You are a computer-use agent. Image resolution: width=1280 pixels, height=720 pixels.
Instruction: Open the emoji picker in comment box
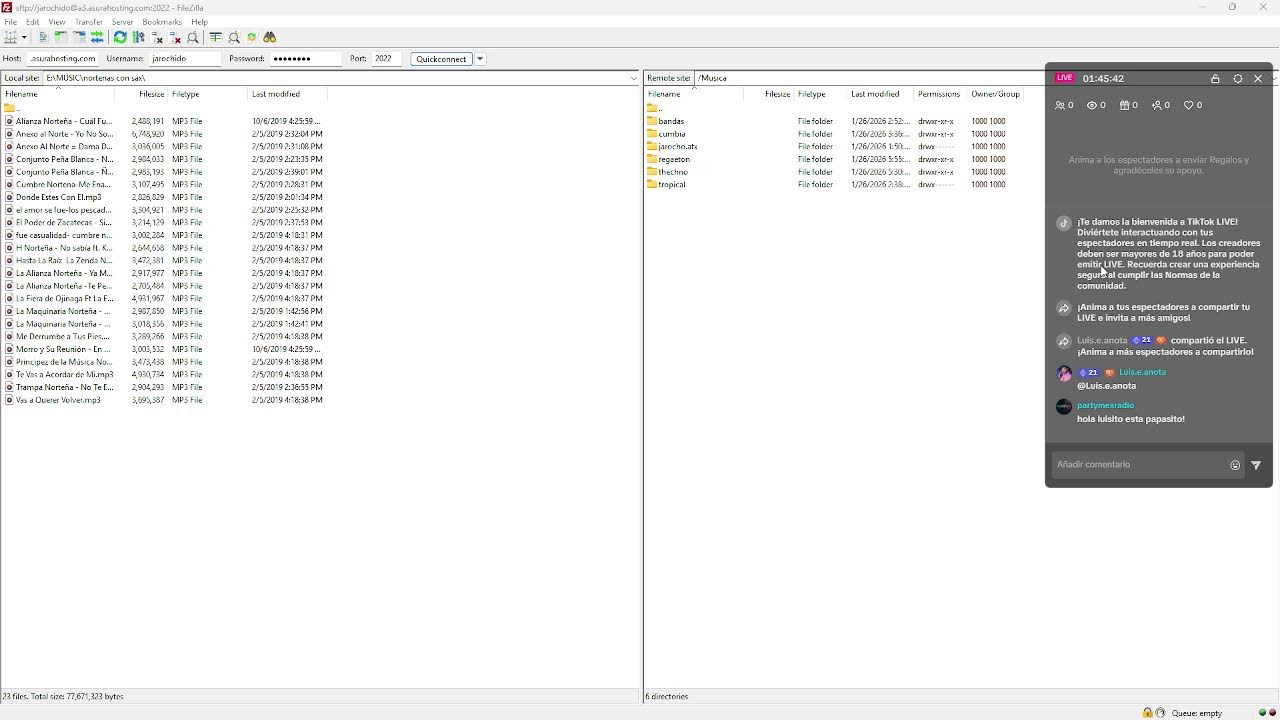tap(1235, 465)
